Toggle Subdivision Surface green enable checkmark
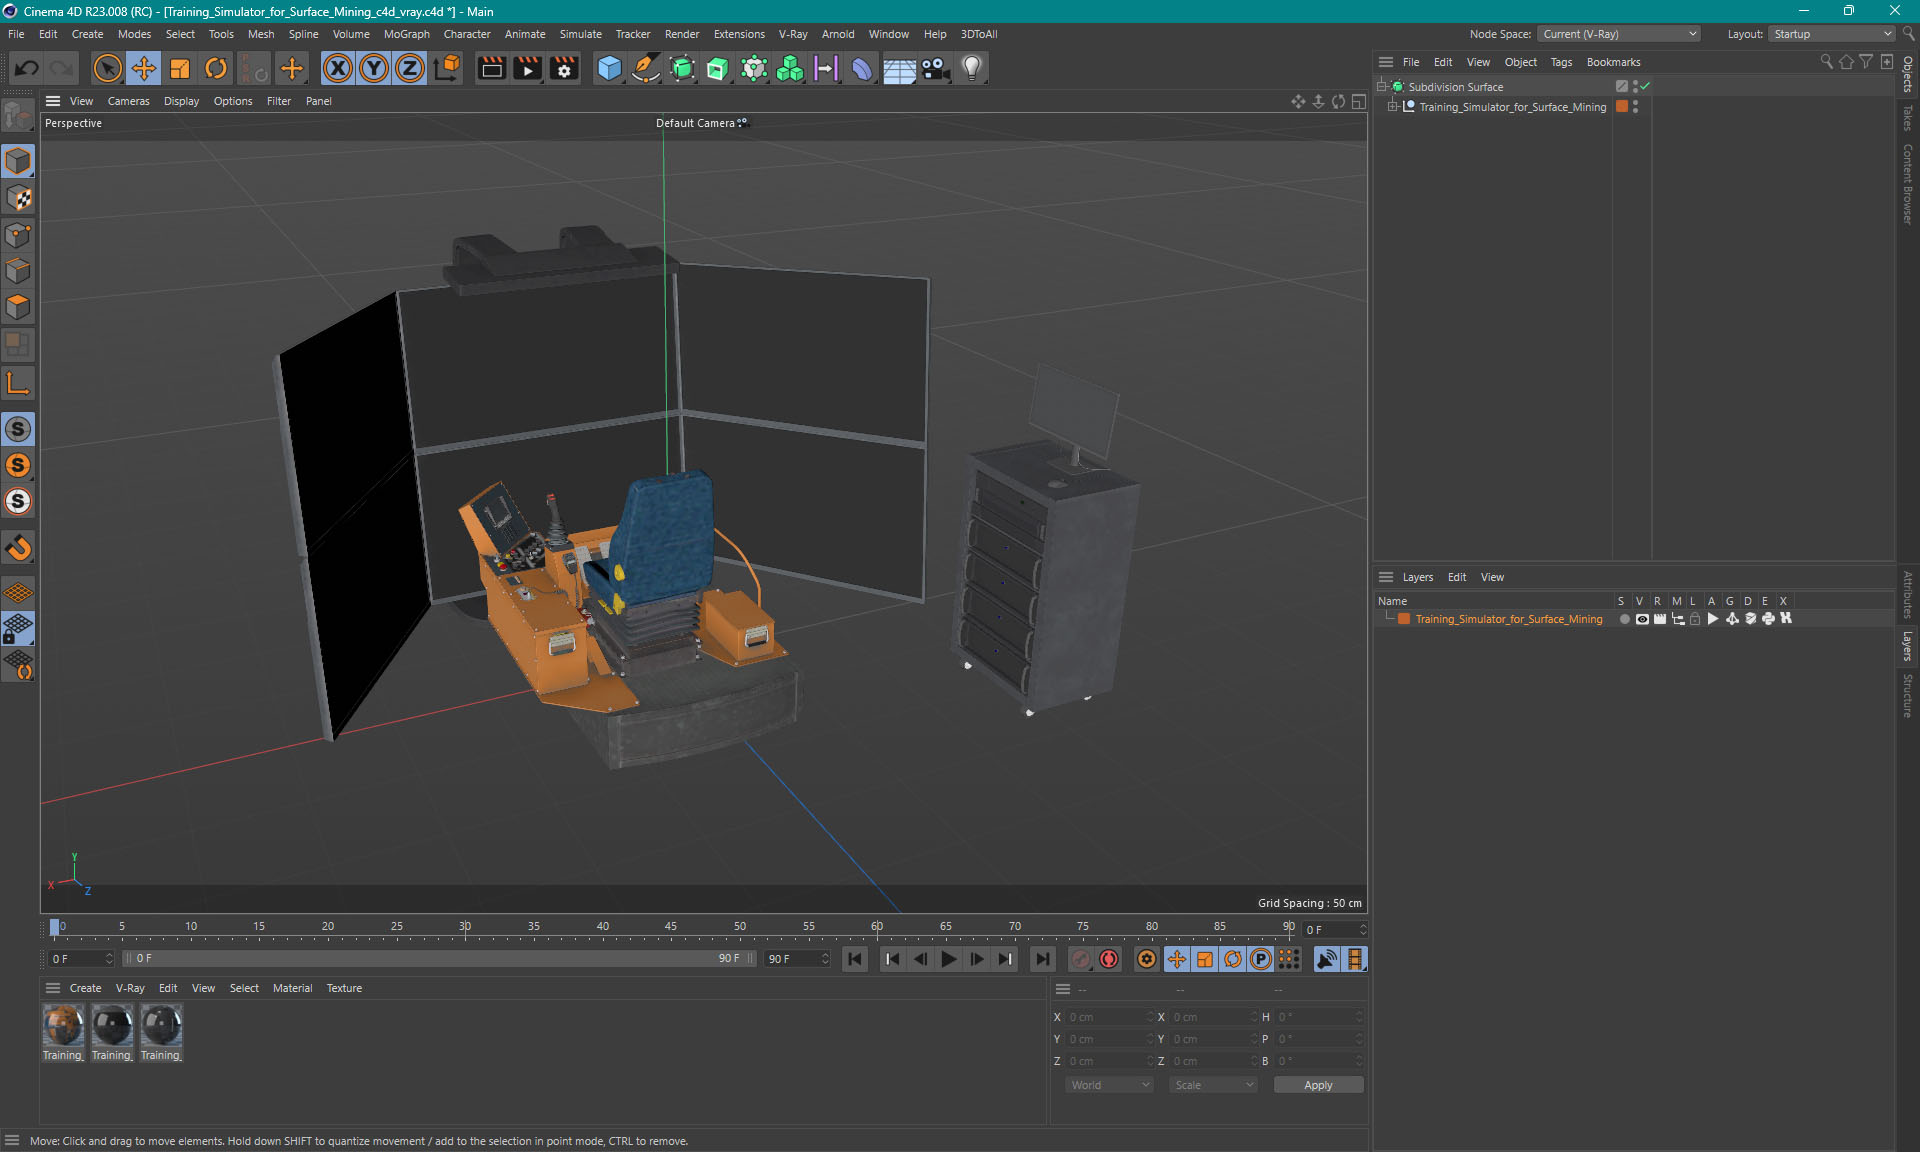 click(1646, 86)
